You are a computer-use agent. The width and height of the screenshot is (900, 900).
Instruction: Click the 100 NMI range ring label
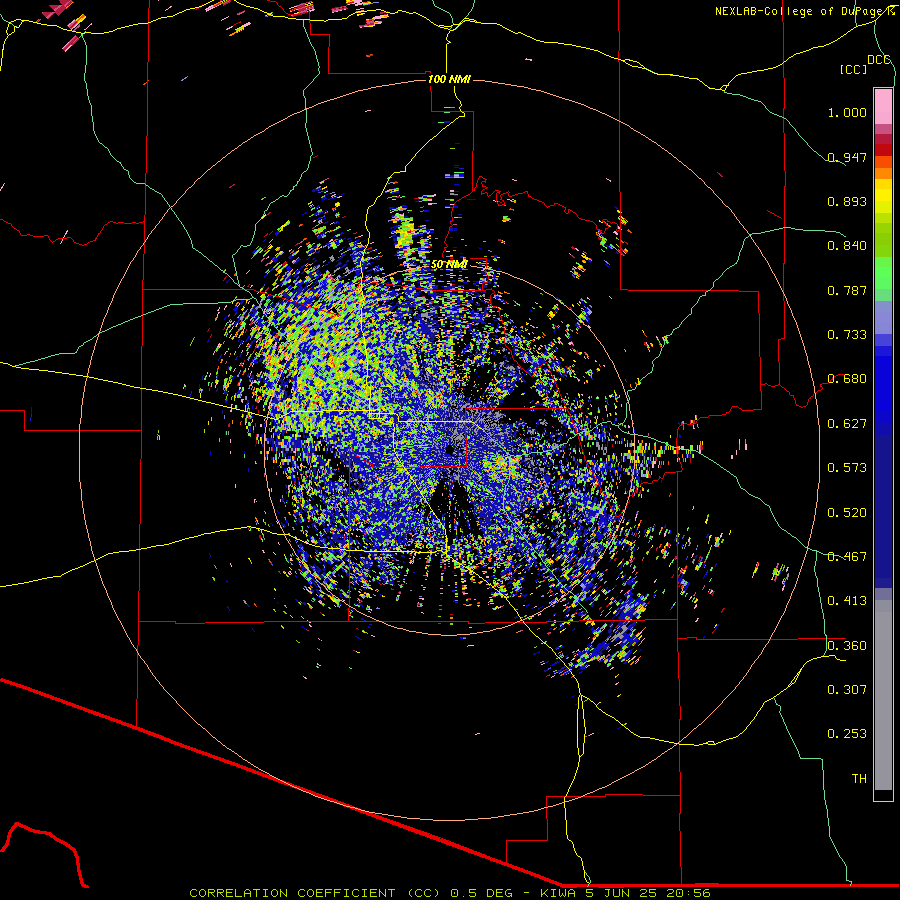449,79
